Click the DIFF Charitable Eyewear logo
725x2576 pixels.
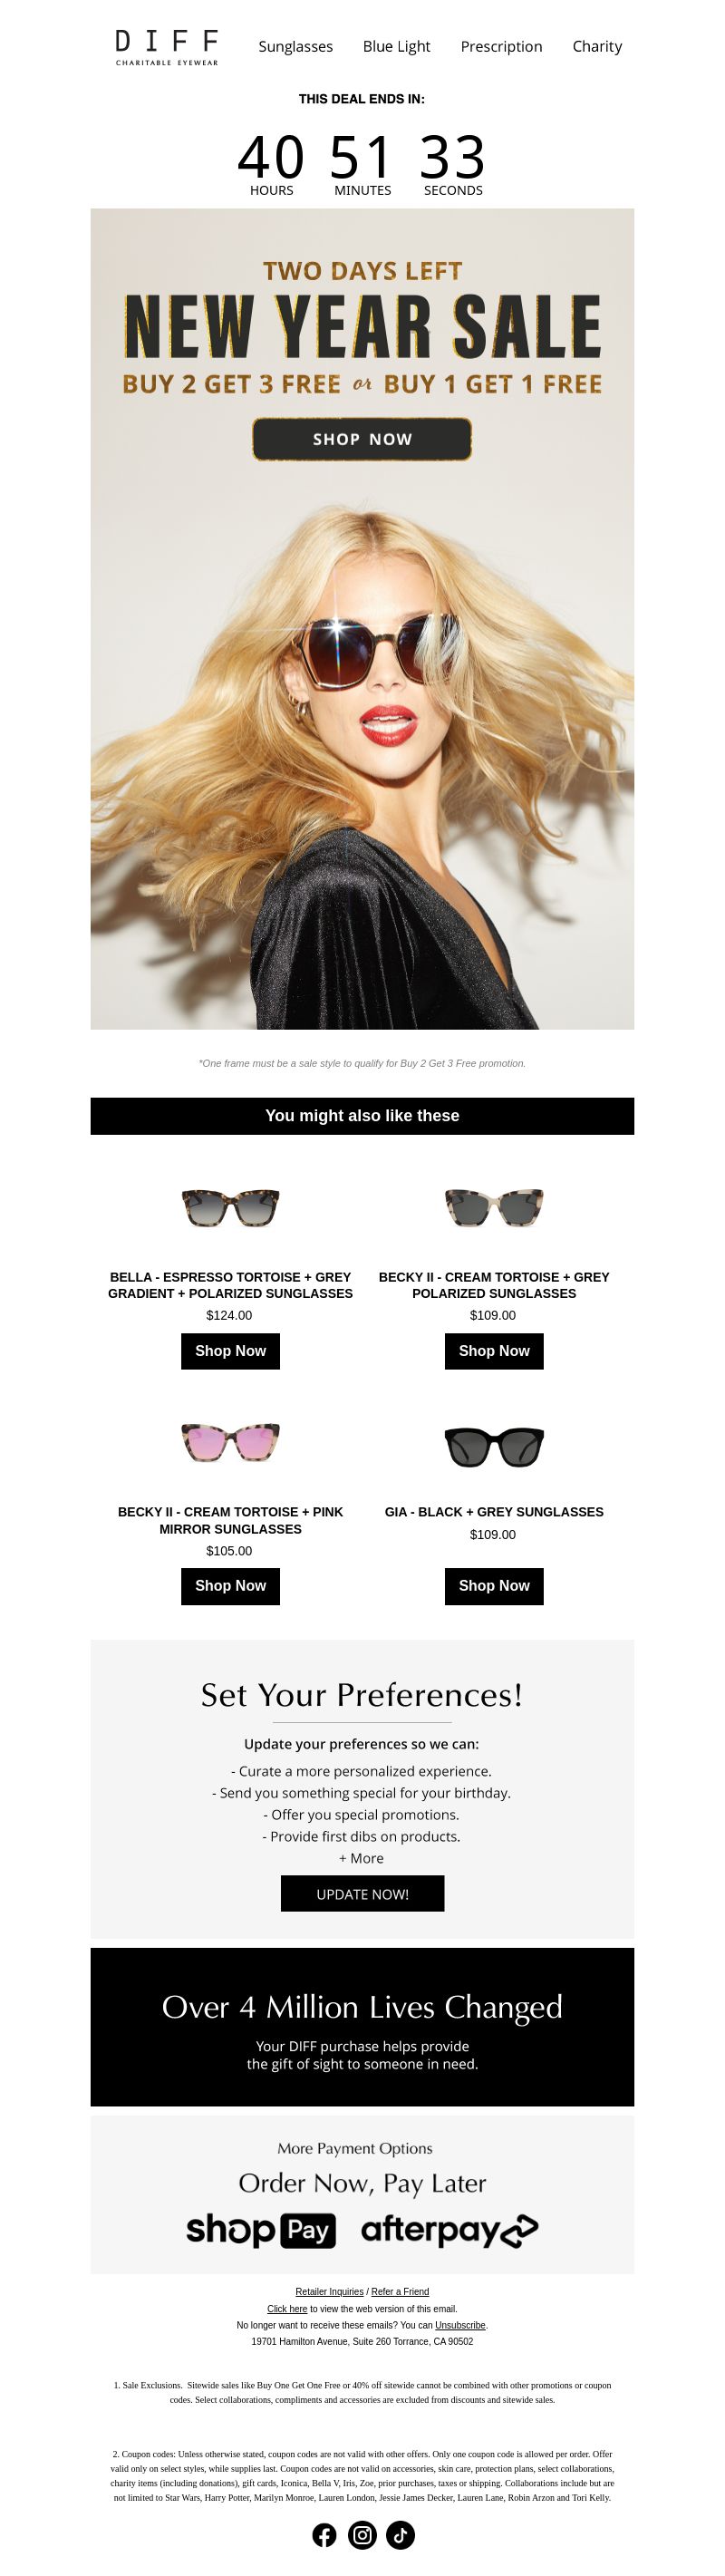[x=167, y=46]
